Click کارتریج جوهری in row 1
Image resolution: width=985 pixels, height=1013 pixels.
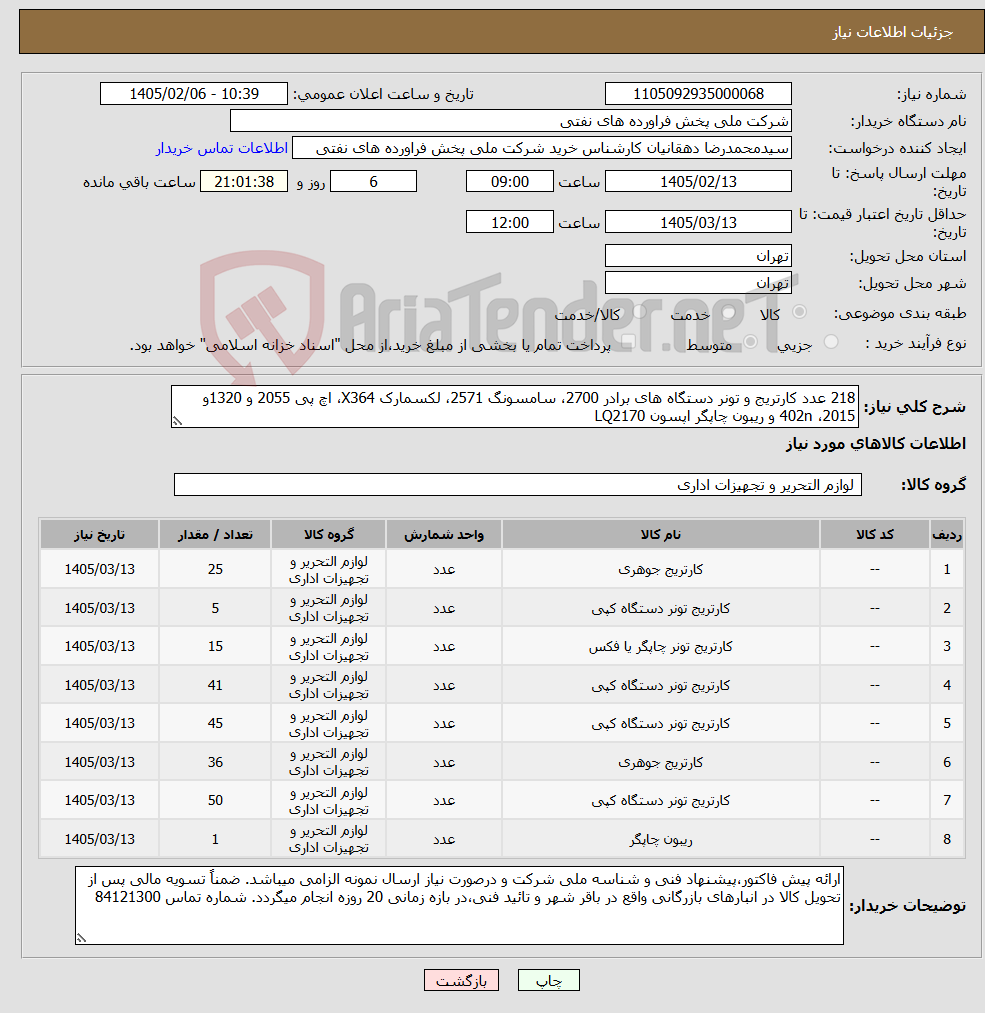coord(661,569)
